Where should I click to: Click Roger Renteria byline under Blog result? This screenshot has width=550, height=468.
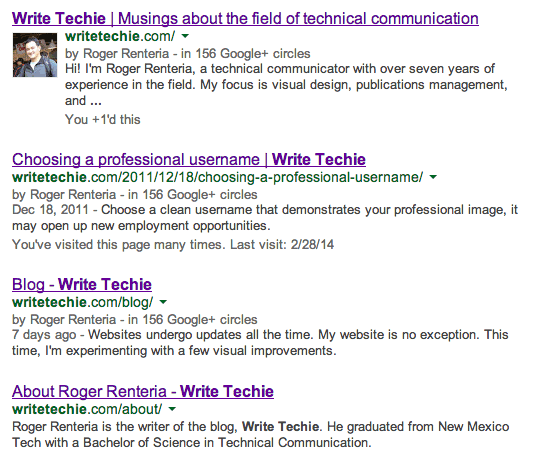pyautogui.click(x=73, y=320)
